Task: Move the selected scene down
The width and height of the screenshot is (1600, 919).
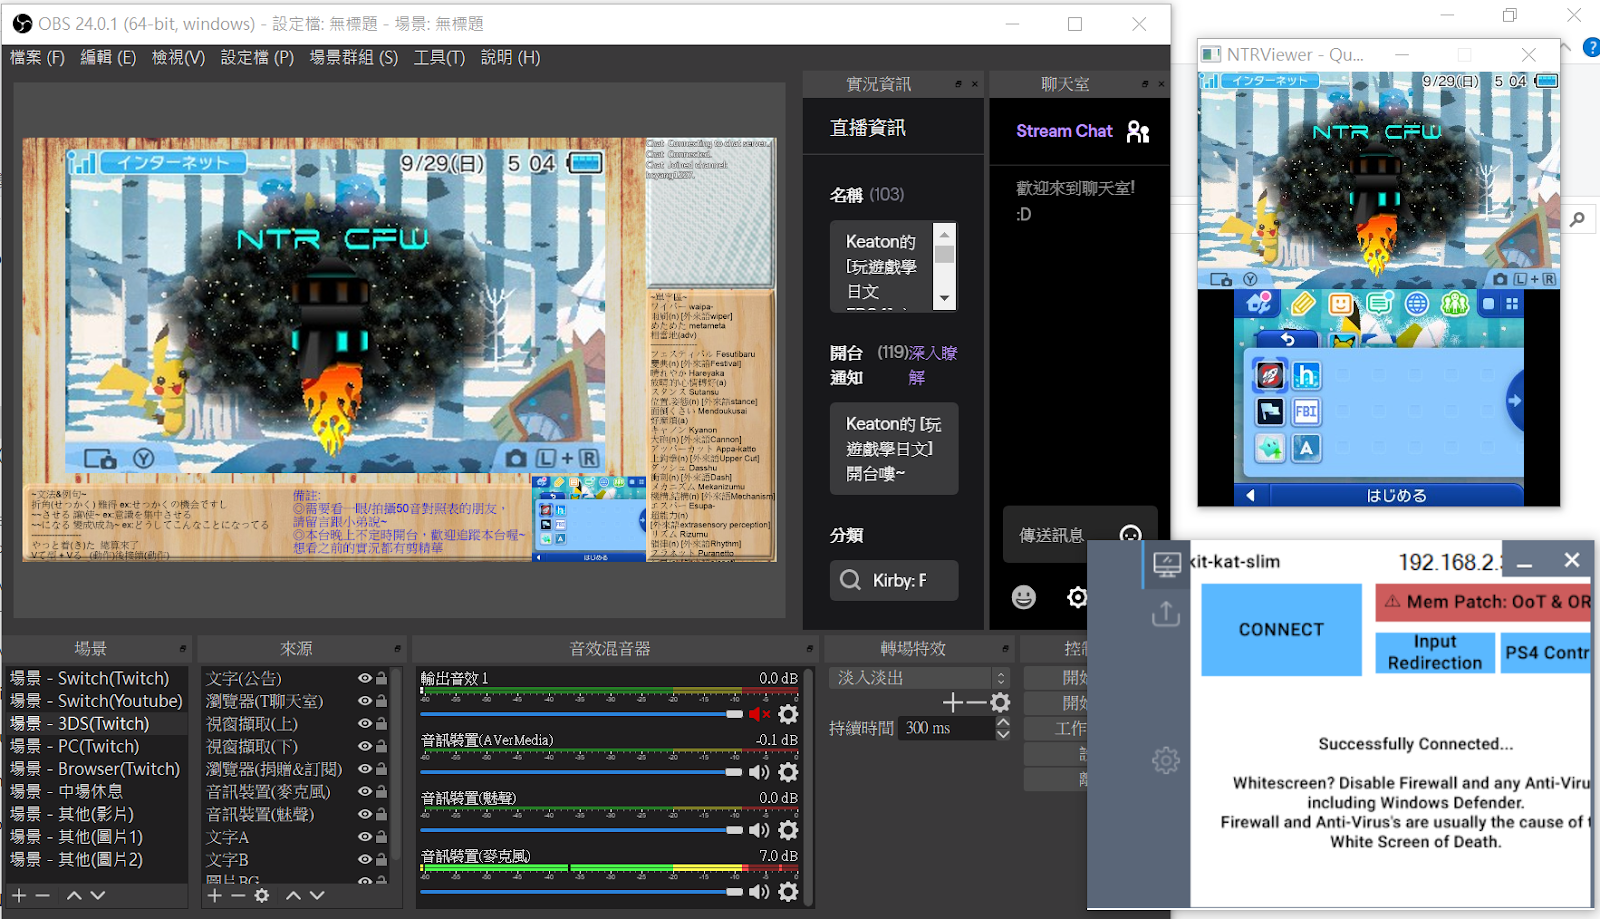Action: click(x=97, y=895)
